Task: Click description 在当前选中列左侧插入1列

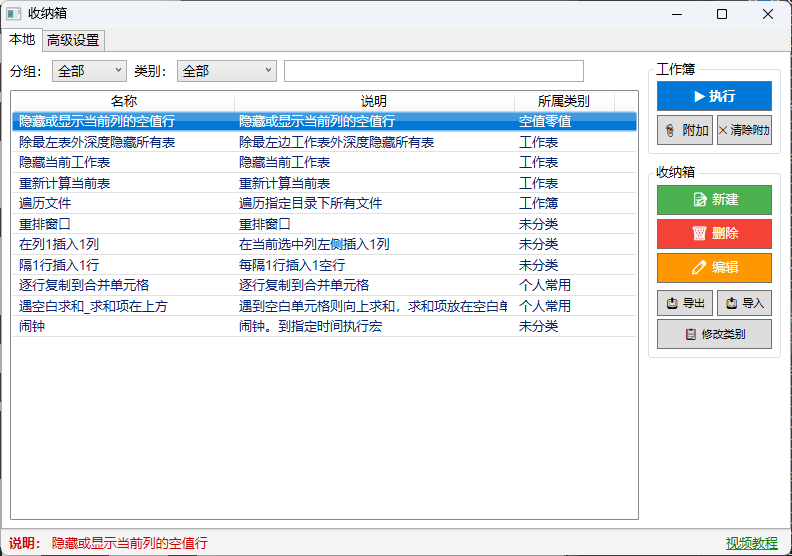Action: [314, 244]
